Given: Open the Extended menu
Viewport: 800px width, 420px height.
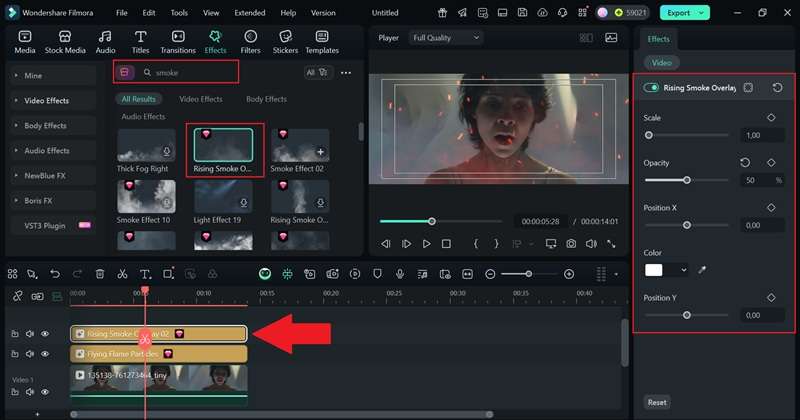Looking at the screenshot, I should 249,13.
